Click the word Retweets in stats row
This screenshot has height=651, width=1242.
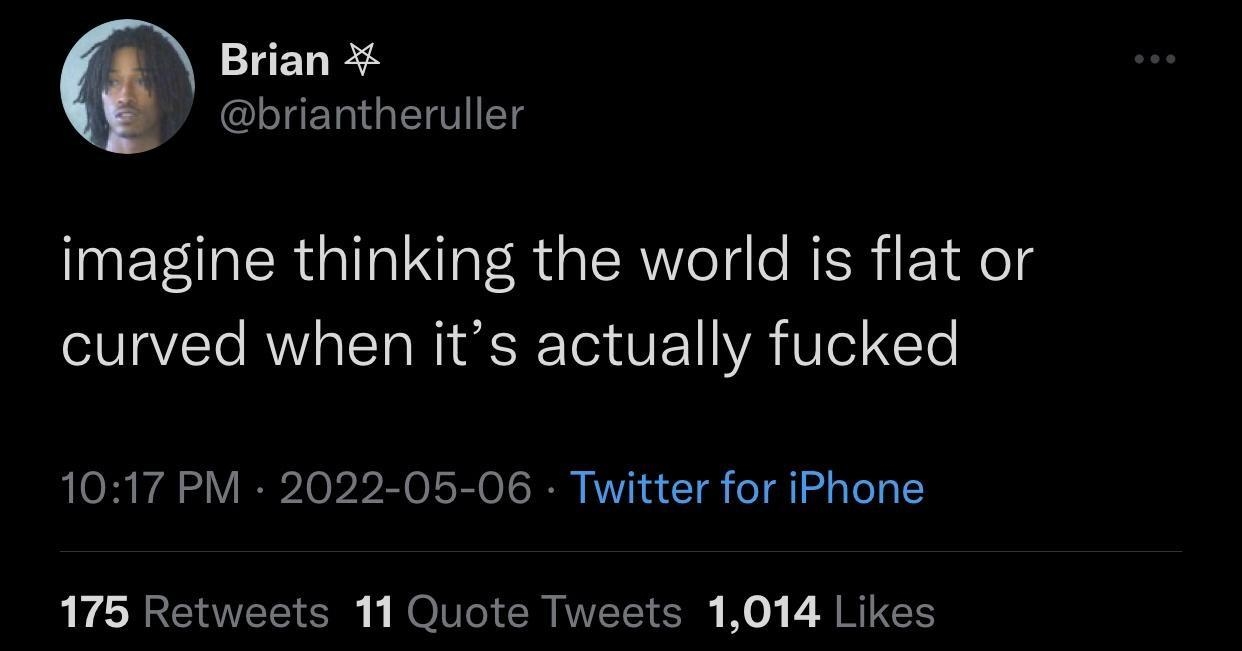point(236,611)
